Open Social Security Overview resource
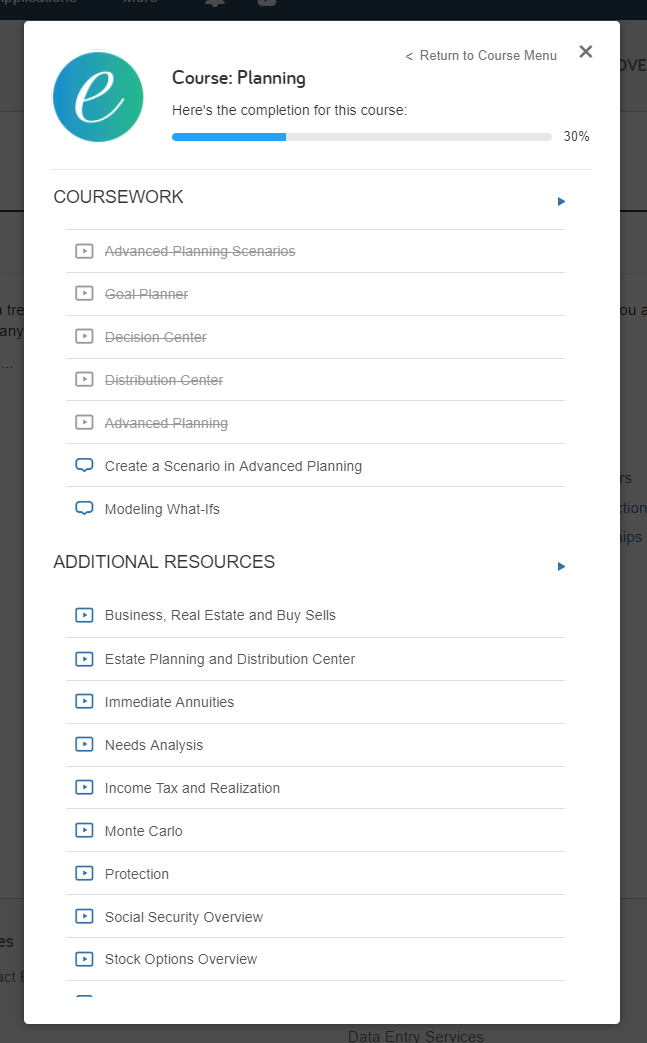Image resolution: width=647 pixels, height=1043 pixels. (x=184, y=917)
